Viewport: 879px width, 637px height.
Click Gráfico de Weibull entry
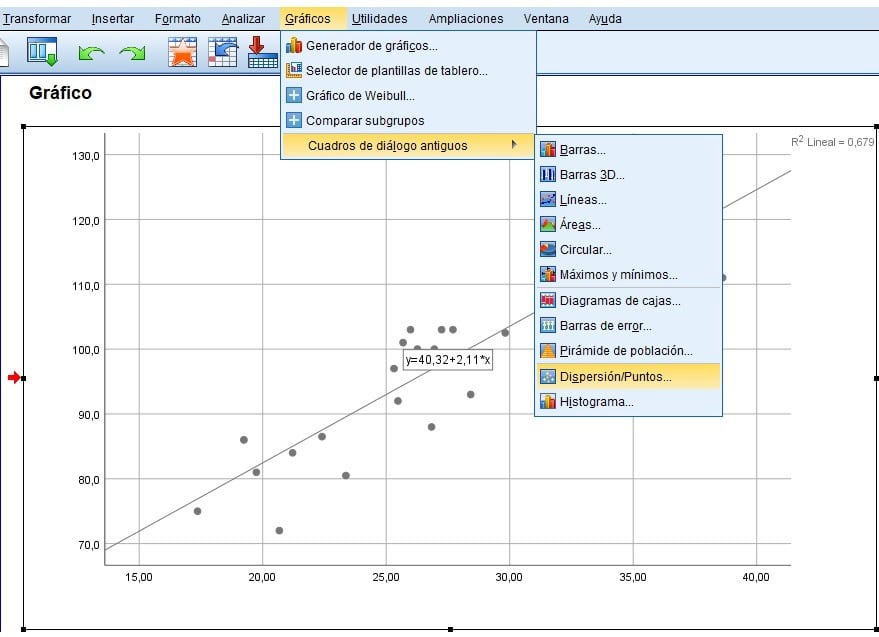tap(360, 96)
